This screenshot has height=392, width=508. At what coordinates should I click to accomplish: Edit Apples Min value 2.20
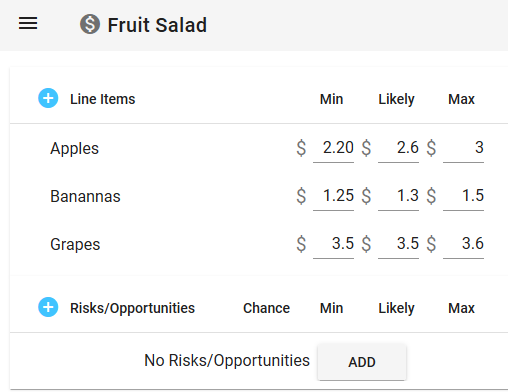click(x=333, y=148)
